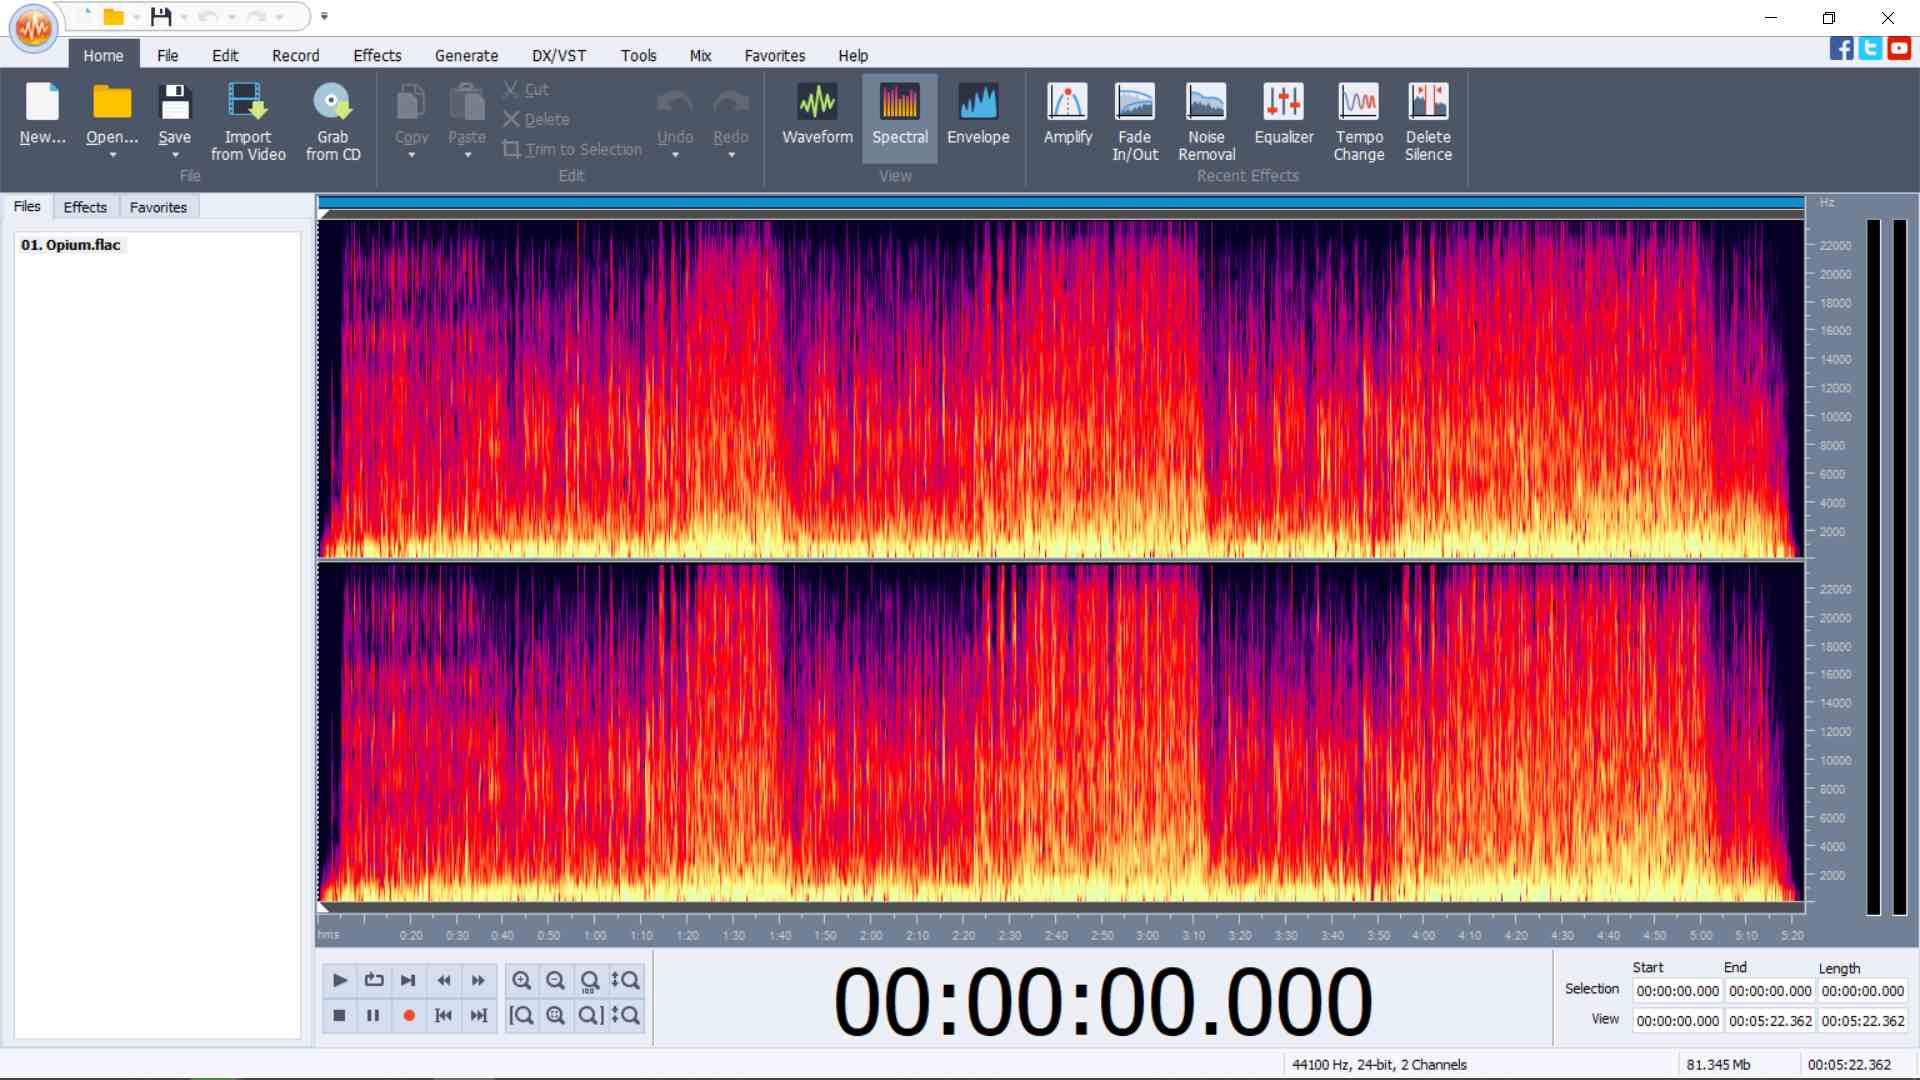Switch to the Waveform view
This screenshot has width=1920, height=1080.
[817, 117]
